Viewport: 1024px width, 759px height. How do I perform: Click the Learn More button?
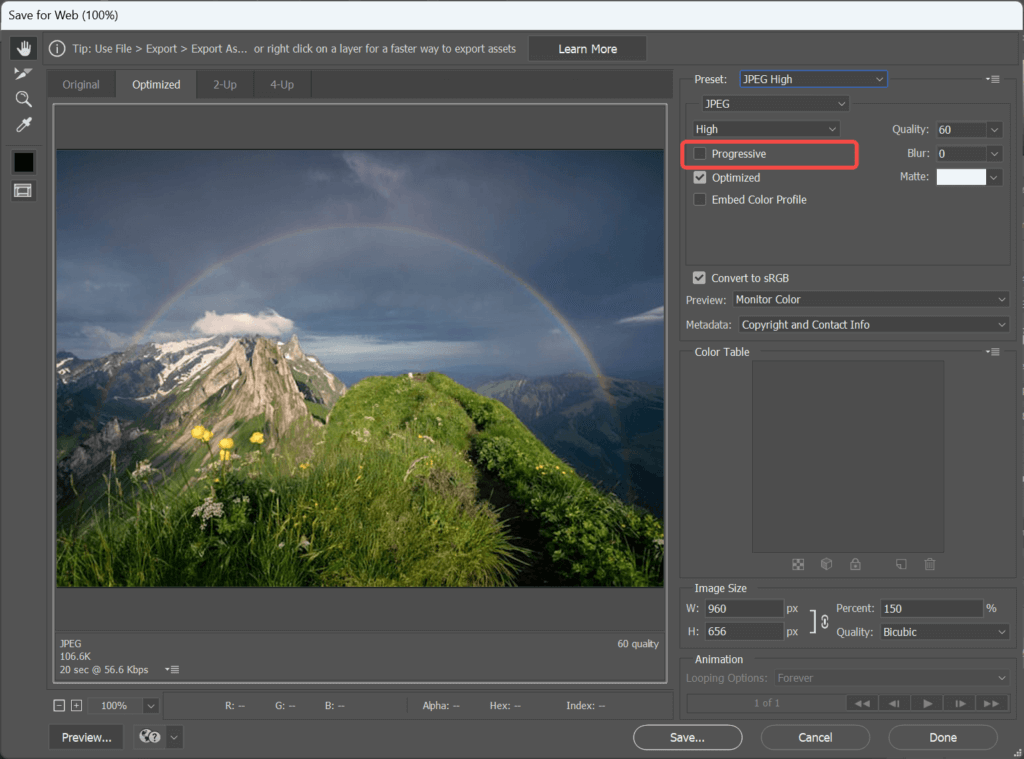[587, 49]
